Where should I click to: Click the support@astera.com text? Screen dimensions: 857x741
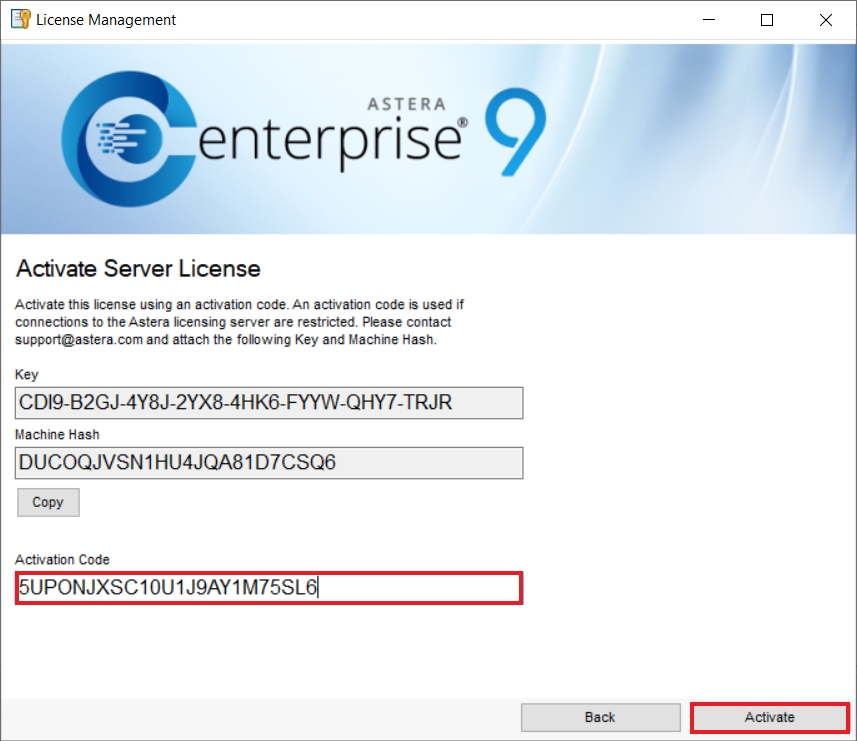tap(79, 339)
